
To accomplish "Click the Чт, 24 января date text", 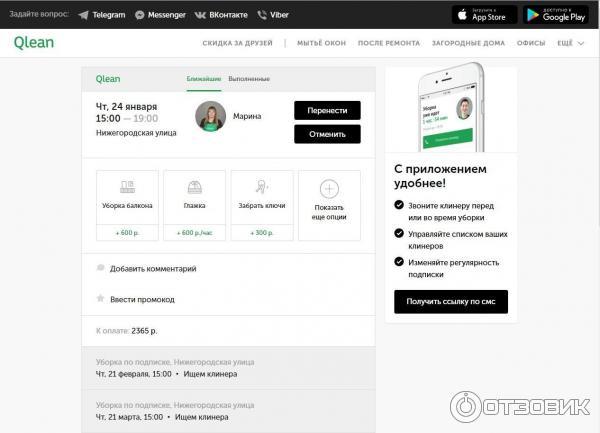I will (x=126, y=106).
